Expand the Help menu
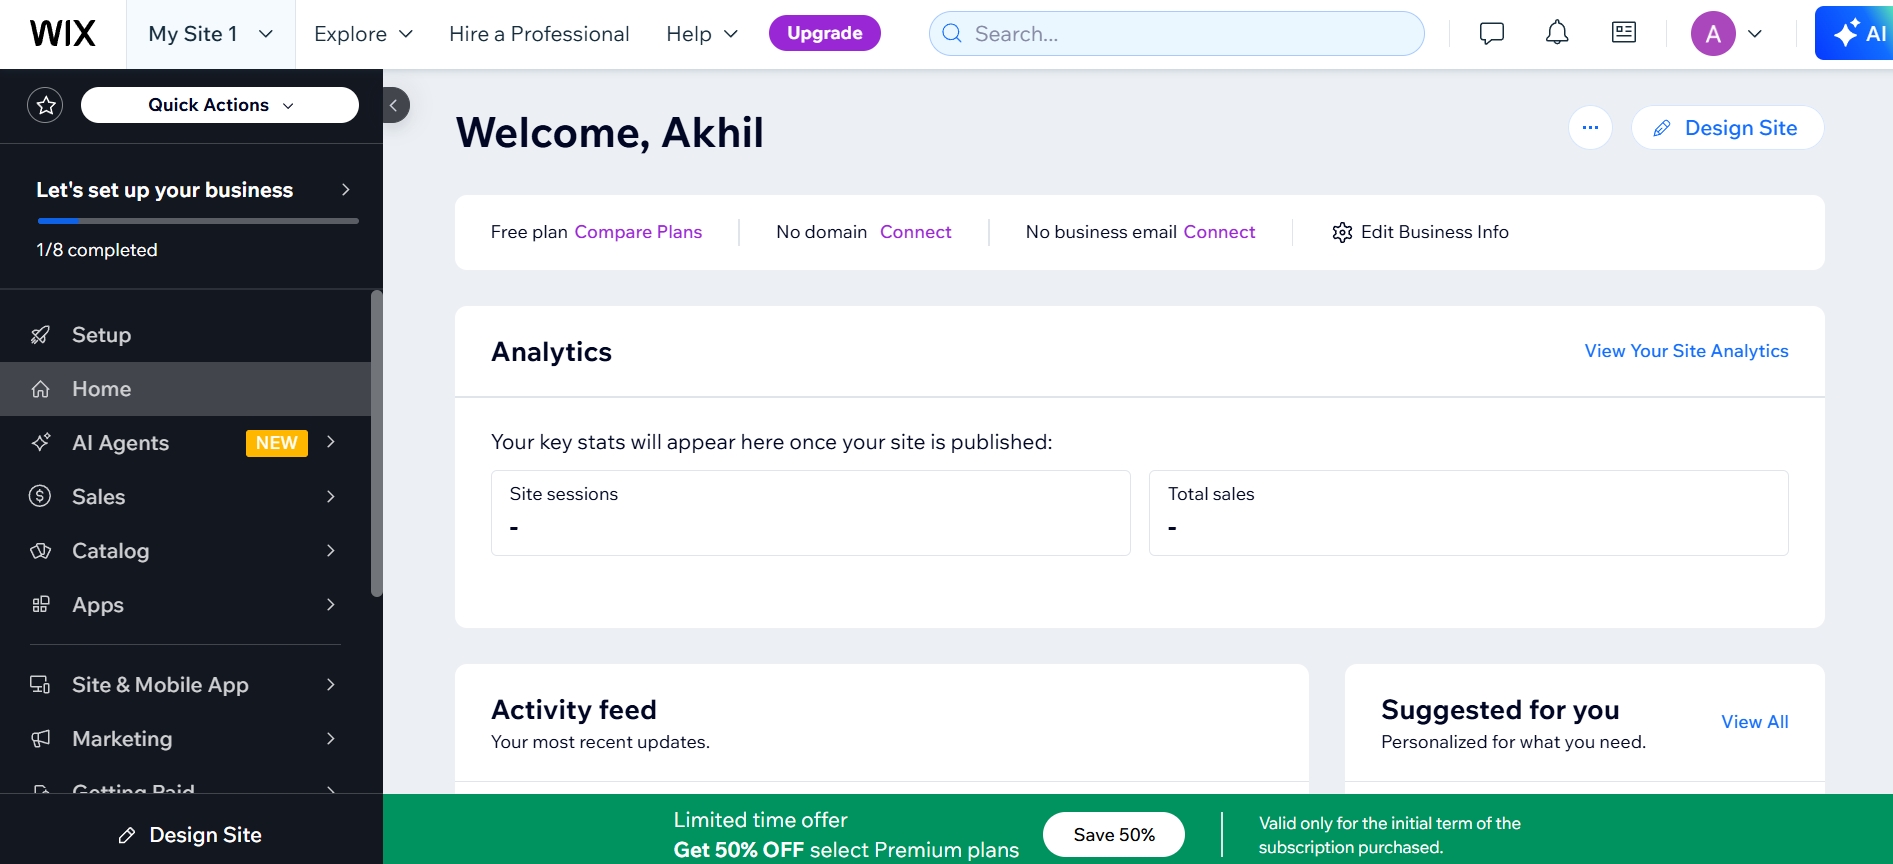The width and height of the screenshot is (1893, 864). pyautogui.click(x=702, y=34)
